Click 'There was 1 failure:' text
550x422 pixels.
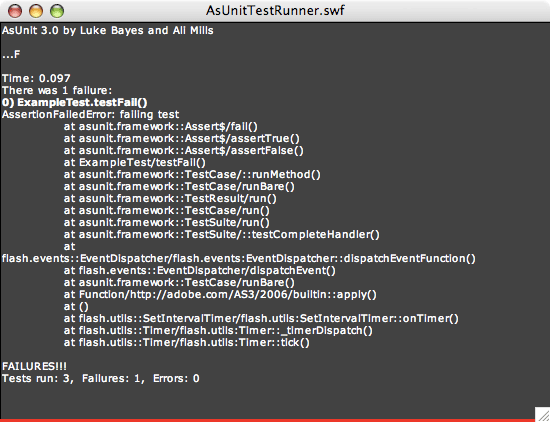point(57,91)
